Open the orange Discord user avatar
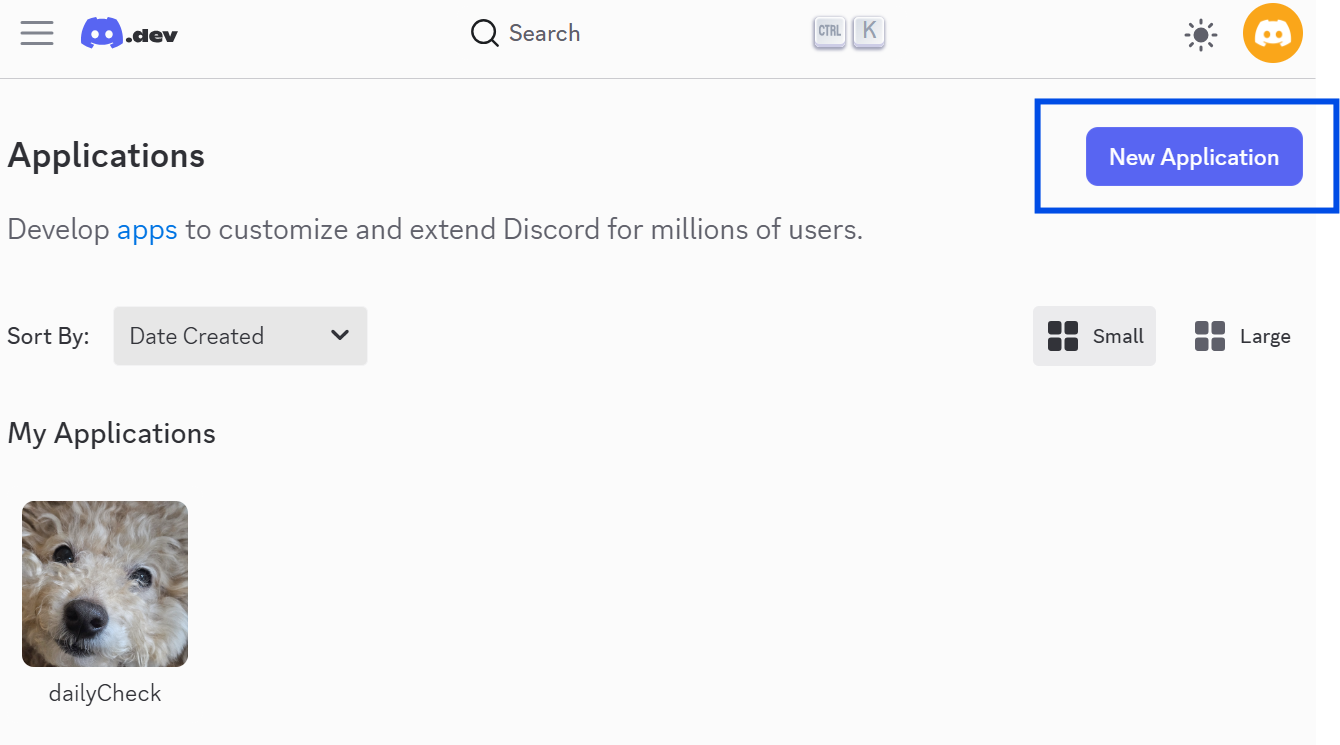Screen dimensions: 1340x745 [x=1272, y=34]
